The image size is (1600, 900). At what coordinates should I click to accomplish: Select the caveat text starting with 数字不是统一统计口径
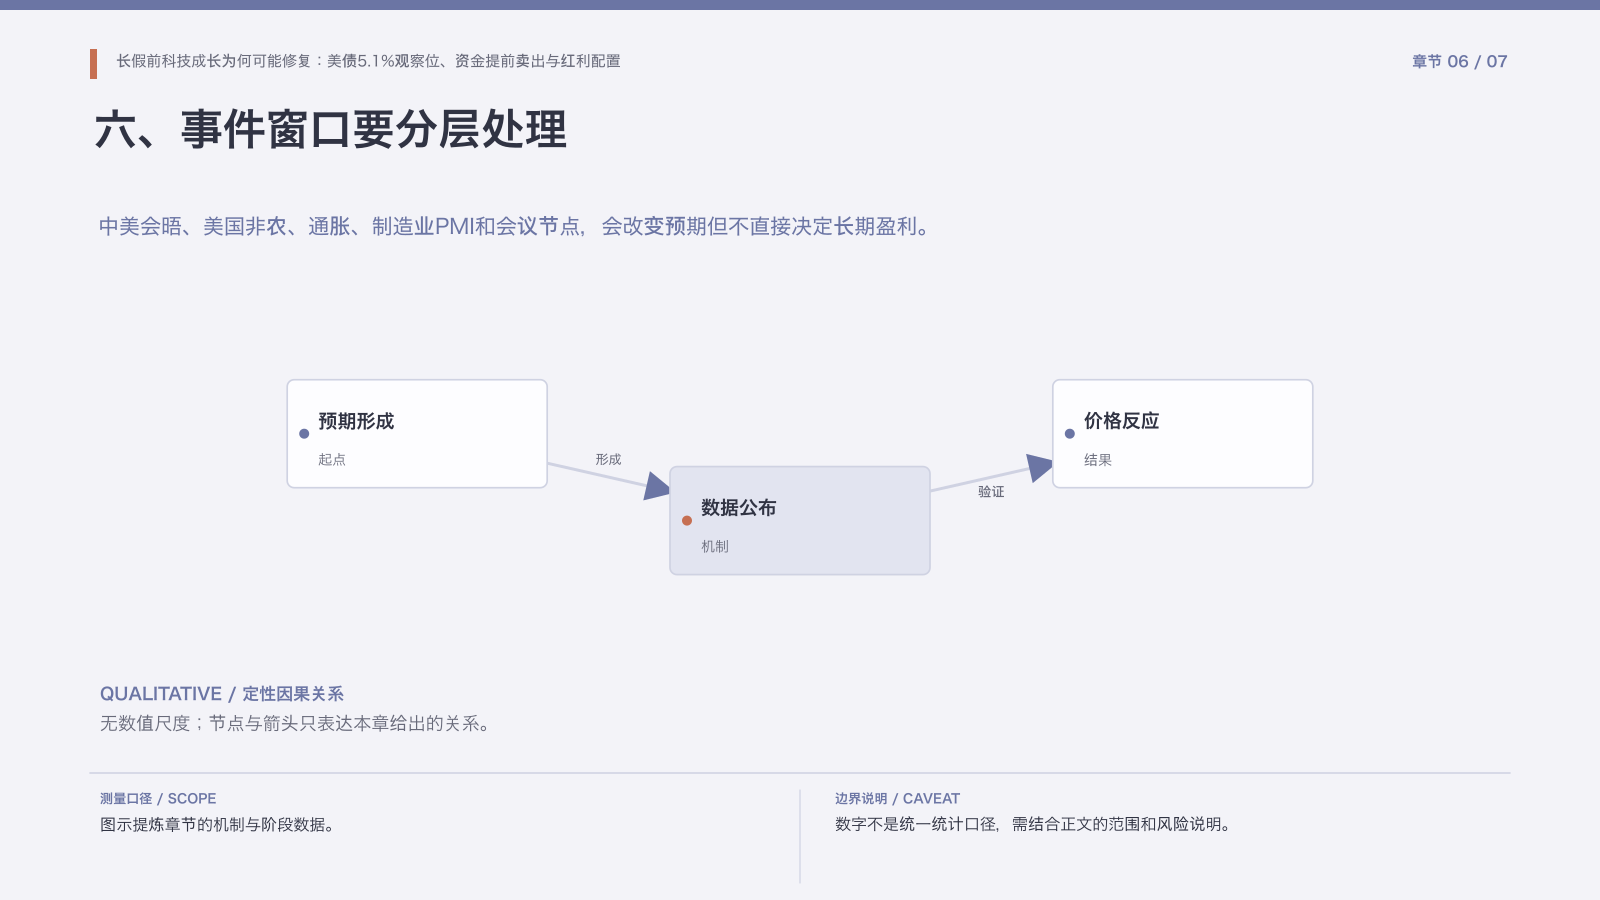pos(1035,824)
